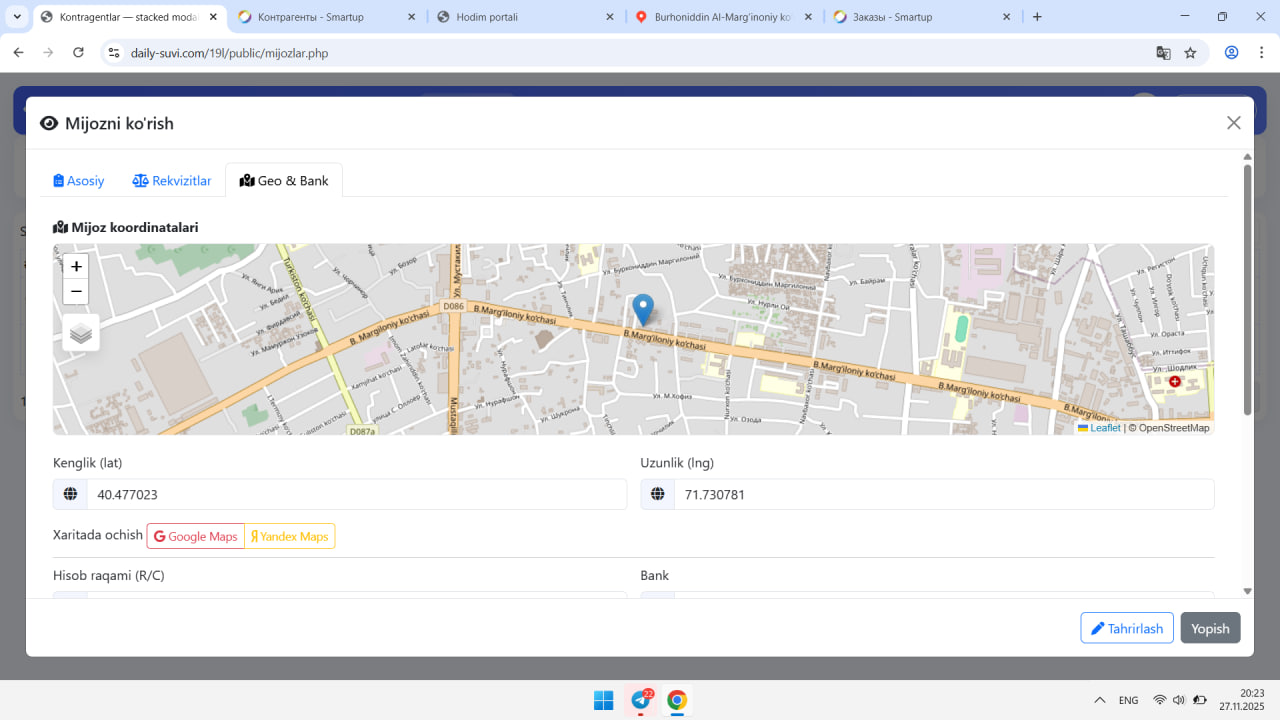The image size is (1280, 720).
Task: Zoom in on the Leaflet map
Action: [x=76, y=267]
